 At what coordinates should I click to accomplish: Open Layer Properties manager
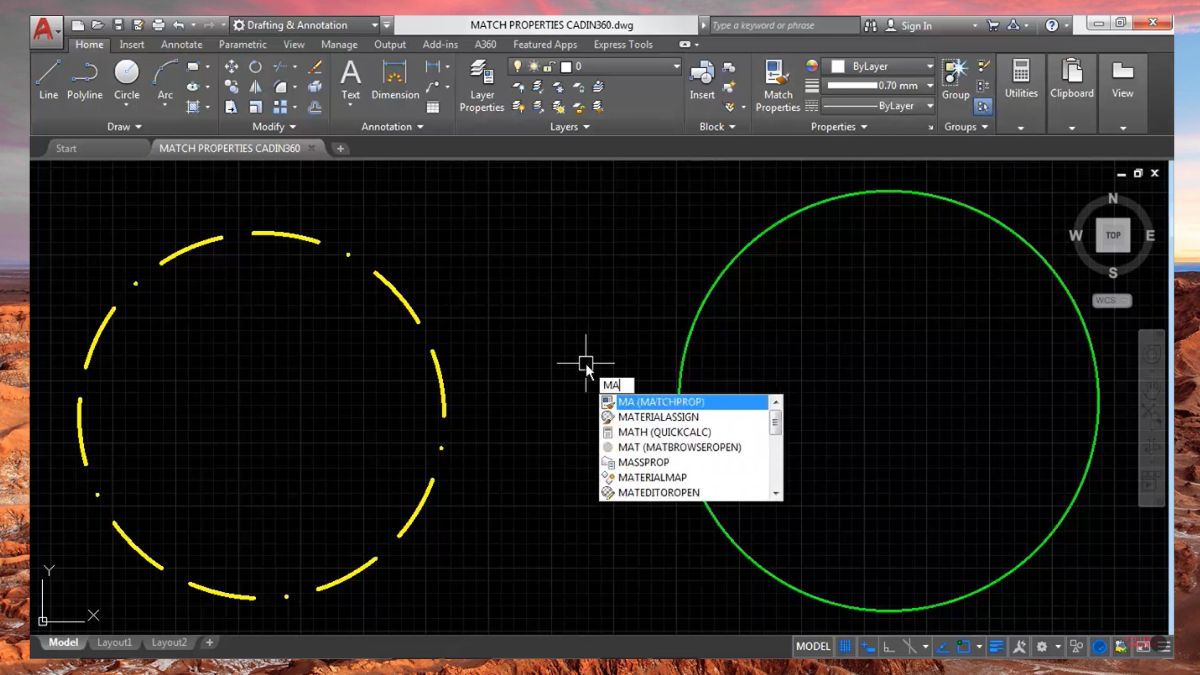pos(482,85)
